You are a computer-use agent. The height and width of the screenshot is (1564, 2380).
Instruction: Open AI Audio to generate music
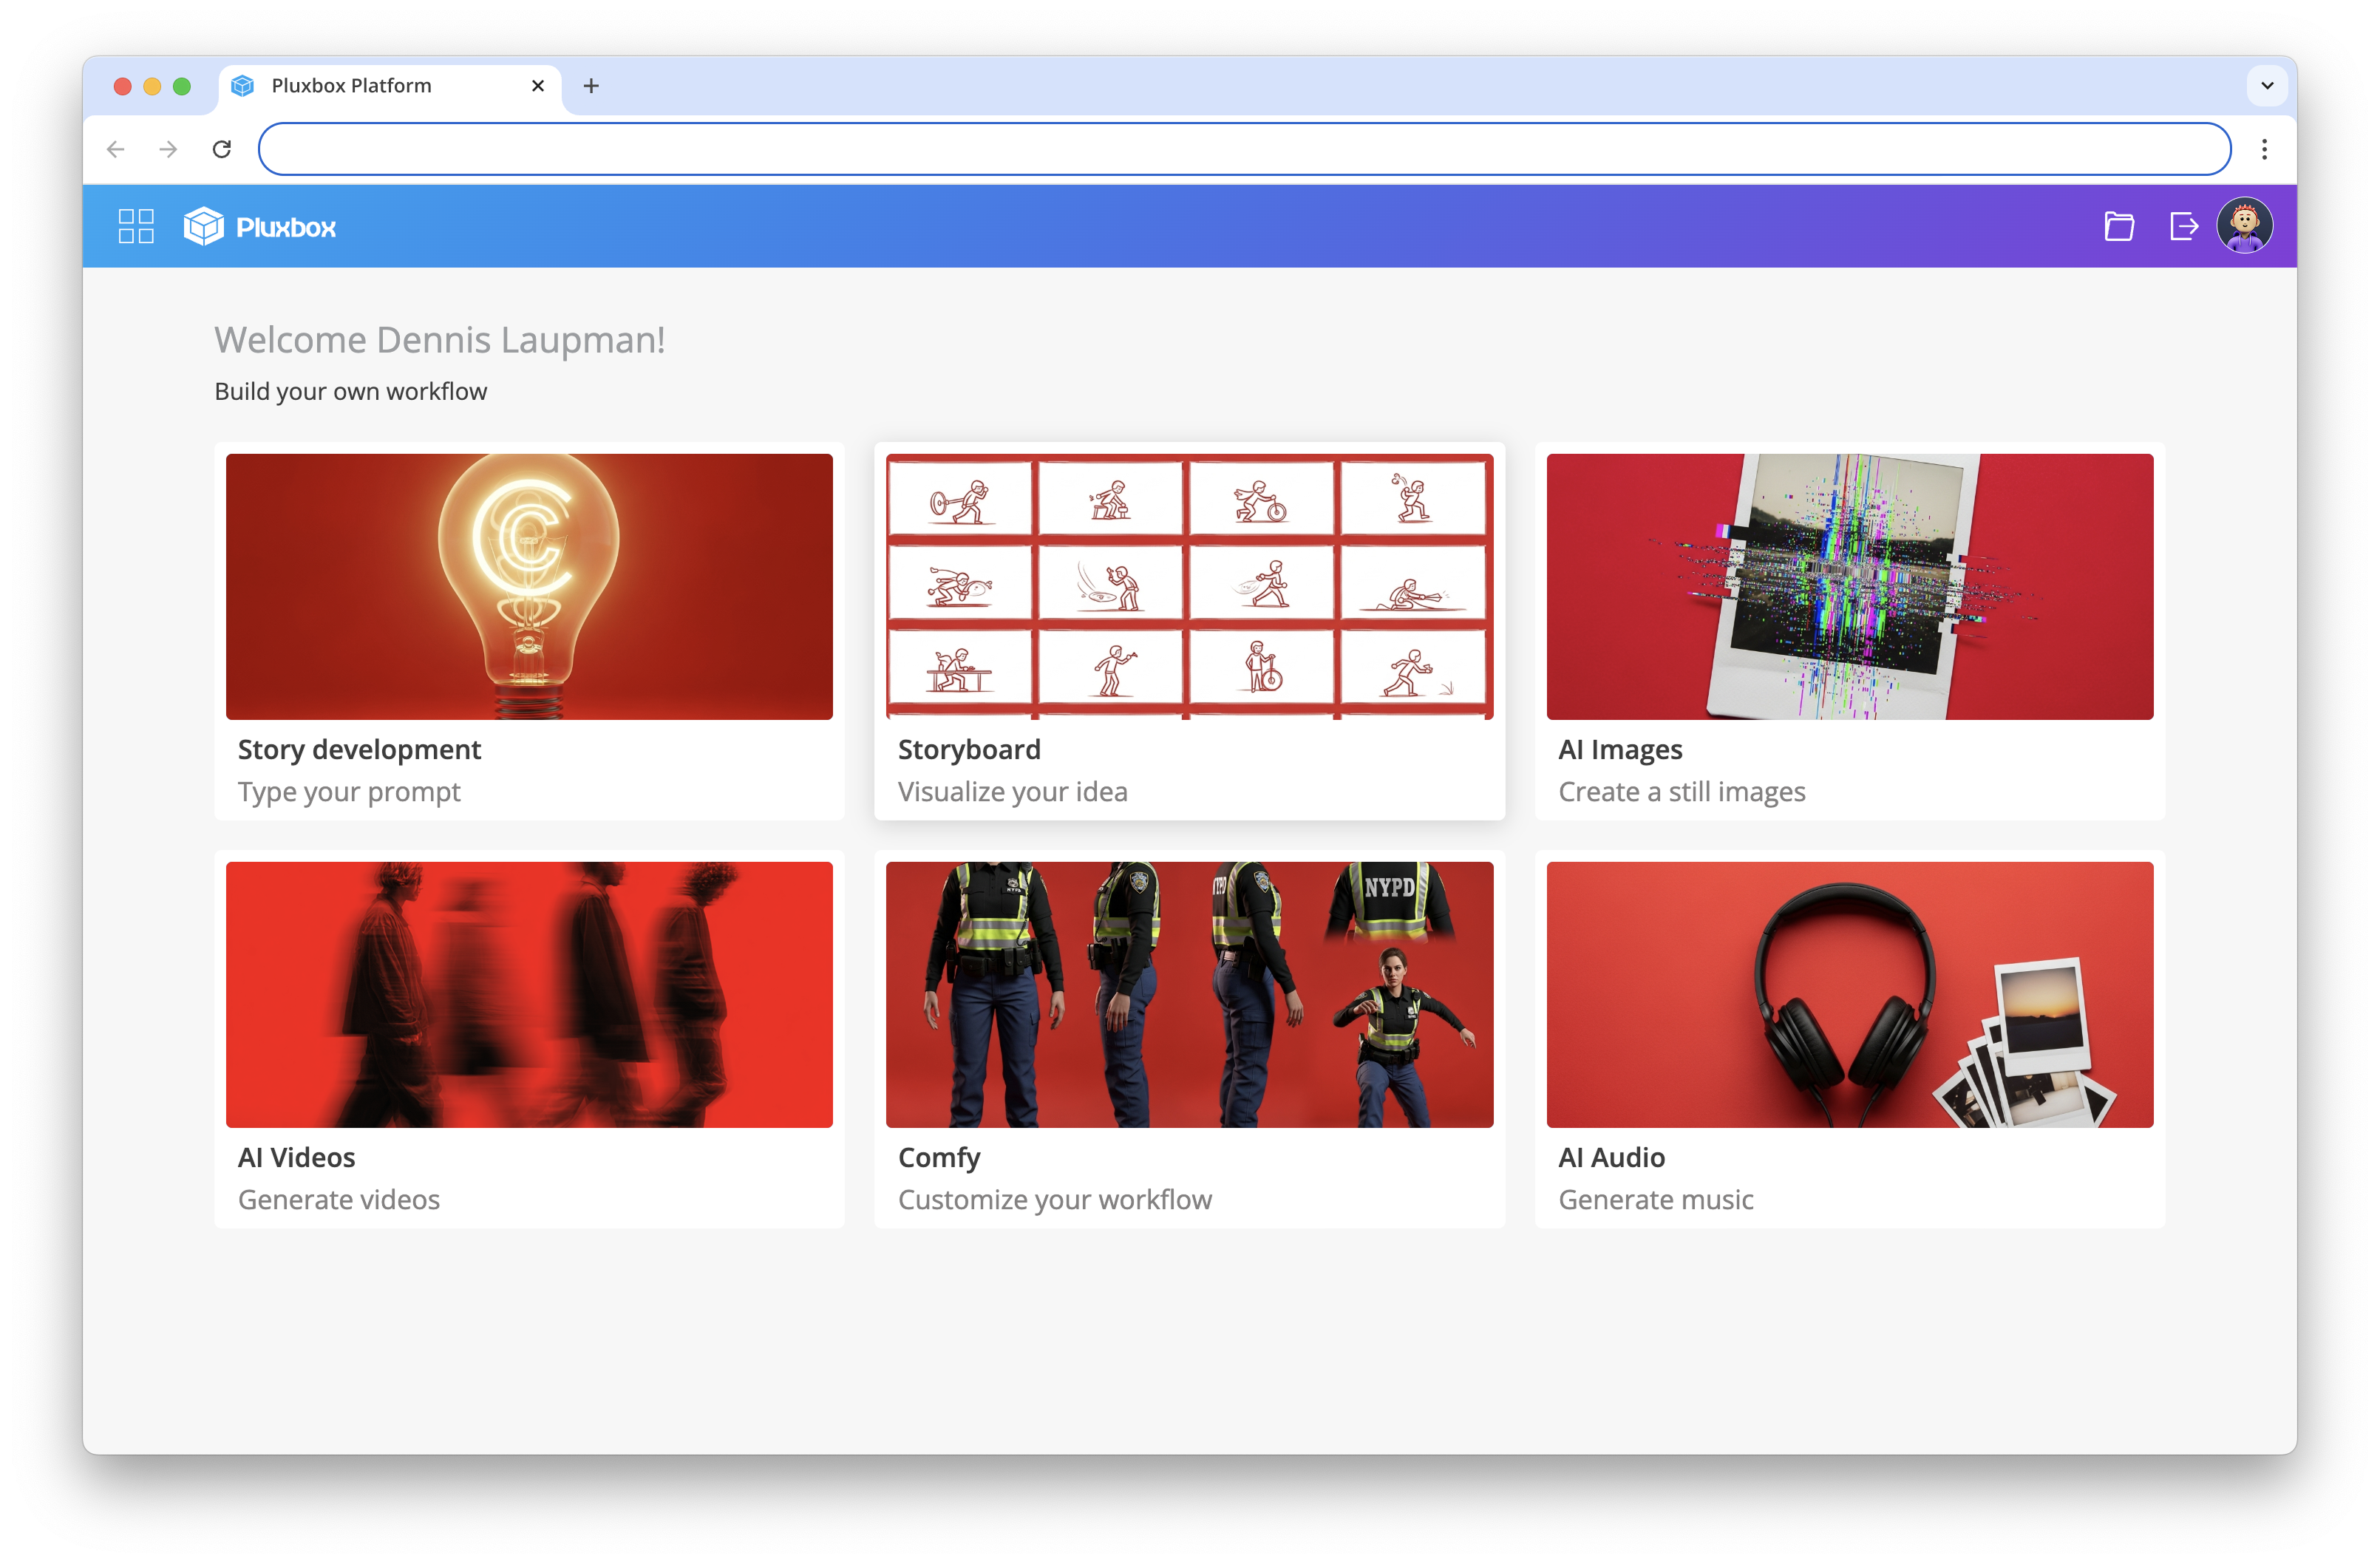1849,1040
